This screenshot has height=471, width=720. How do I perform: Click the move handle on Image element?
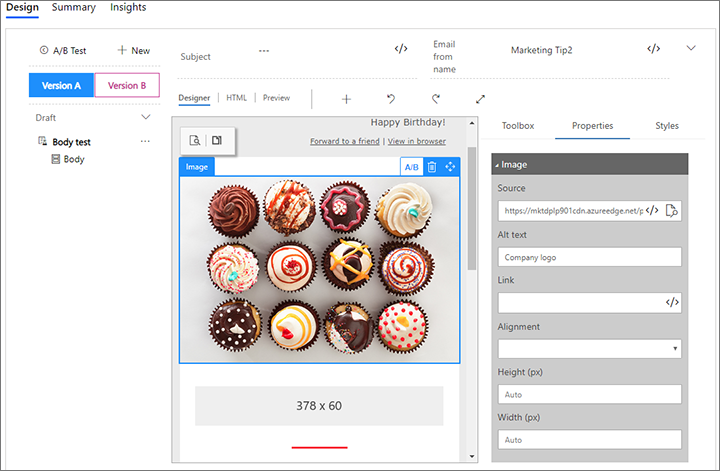pos(450,167)
